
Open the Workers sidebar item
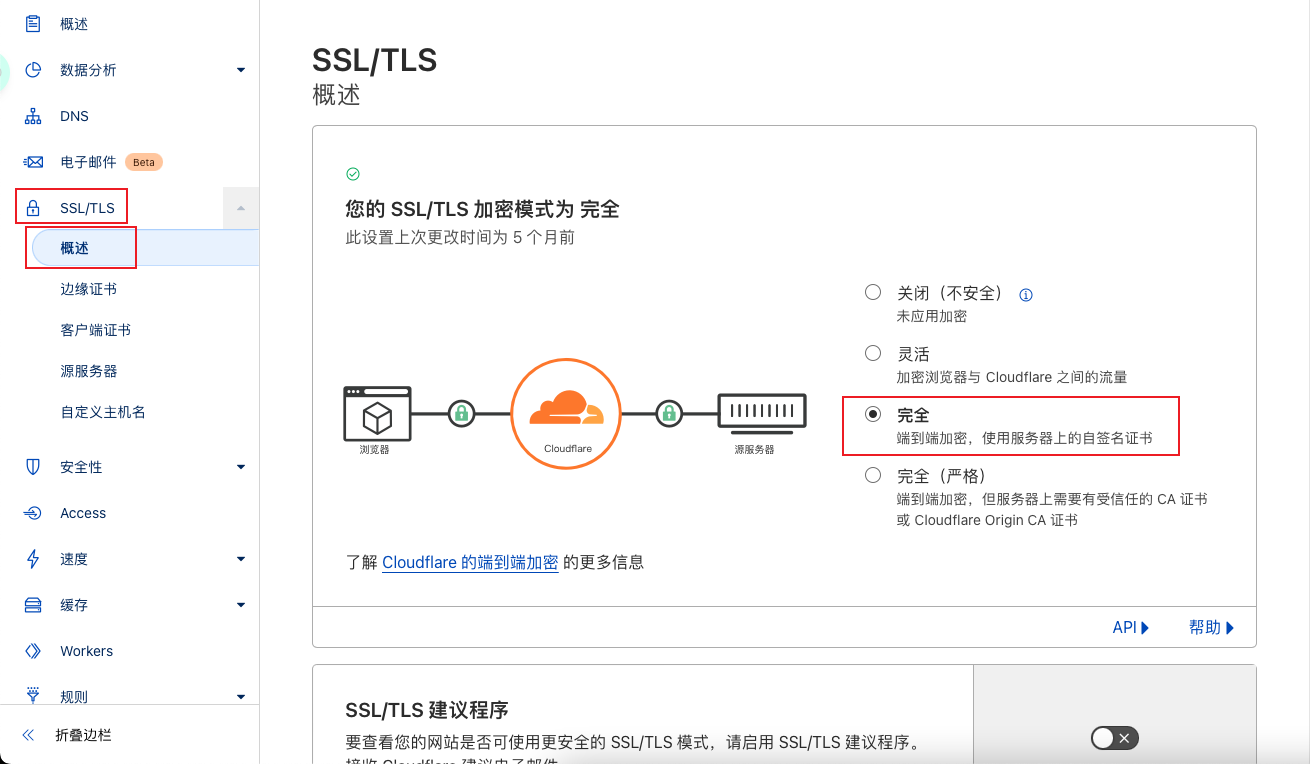click(x=86, y=651)
